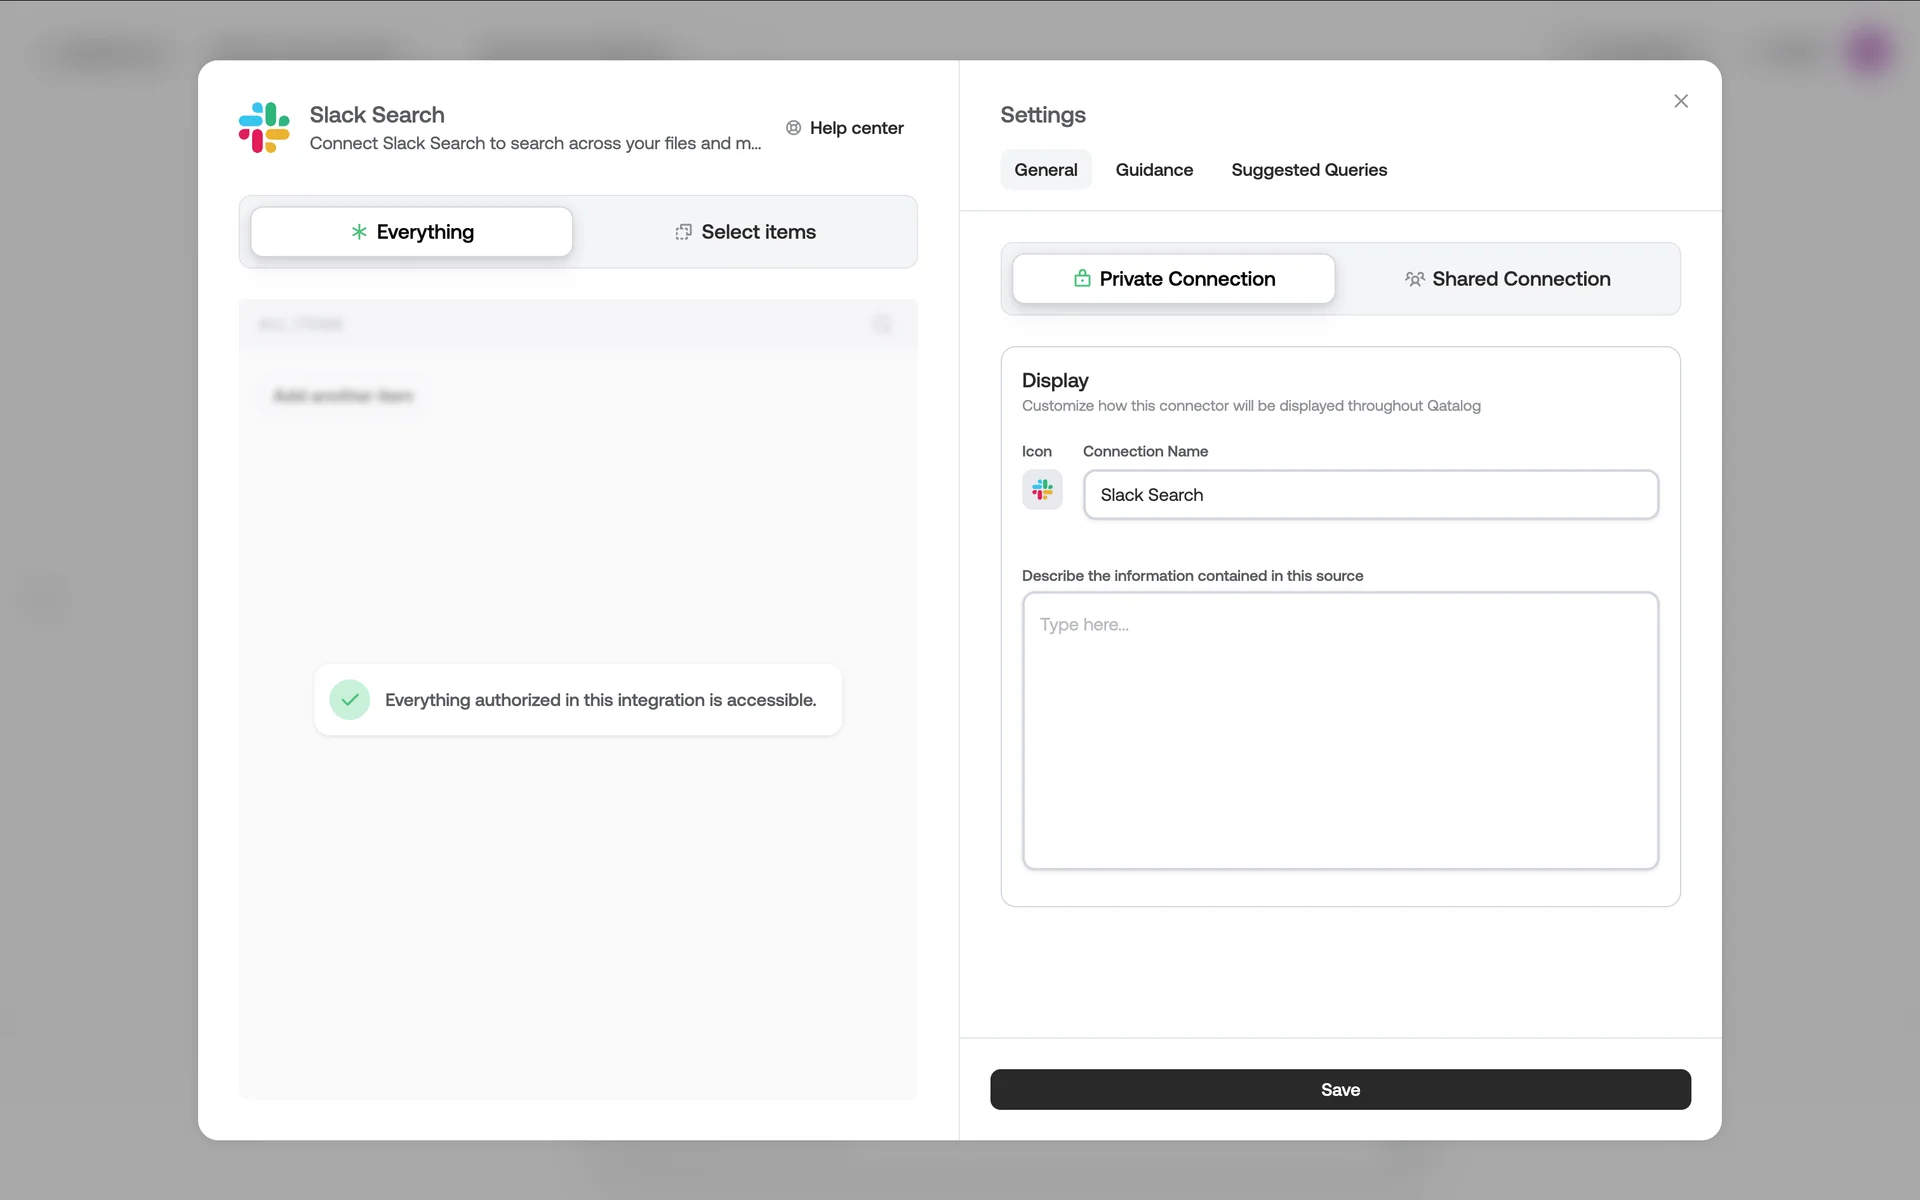
Task: Click the Connection Name input field
Action: click(1370, 495)
